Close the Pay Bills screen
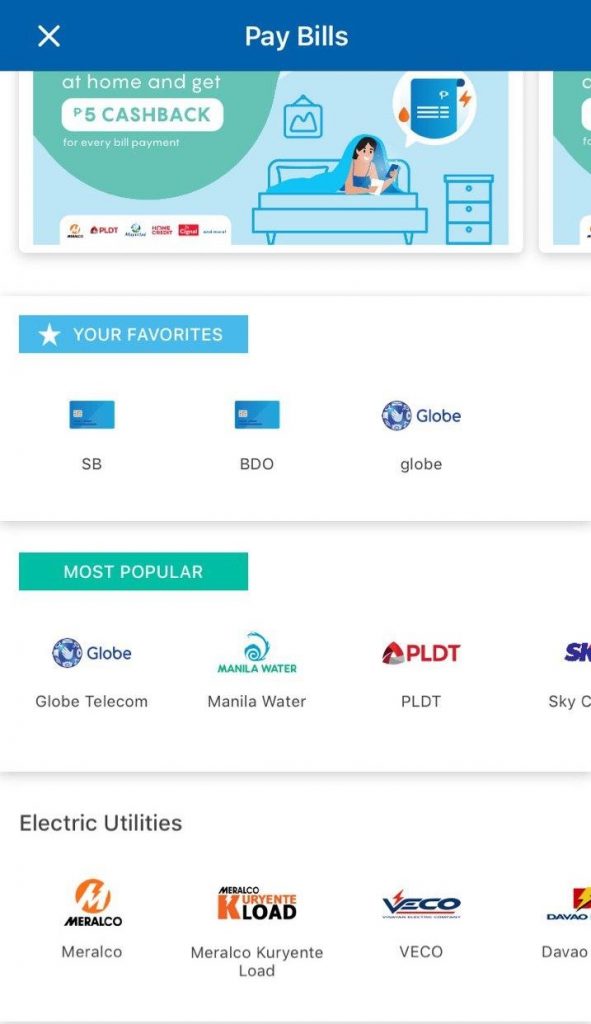This screenshot has height=1024, width=591. pos(49,36)
